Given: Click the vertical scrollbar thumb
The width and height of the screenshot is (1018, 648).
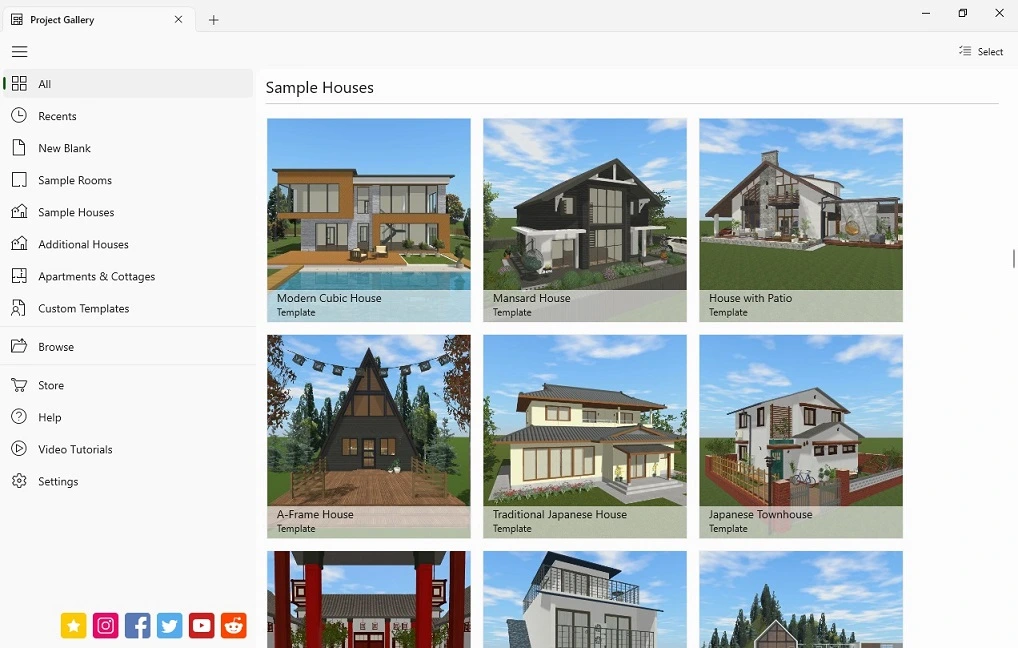Looking at the screenshot, I should pyautogui.click(x=1013, y=258).
